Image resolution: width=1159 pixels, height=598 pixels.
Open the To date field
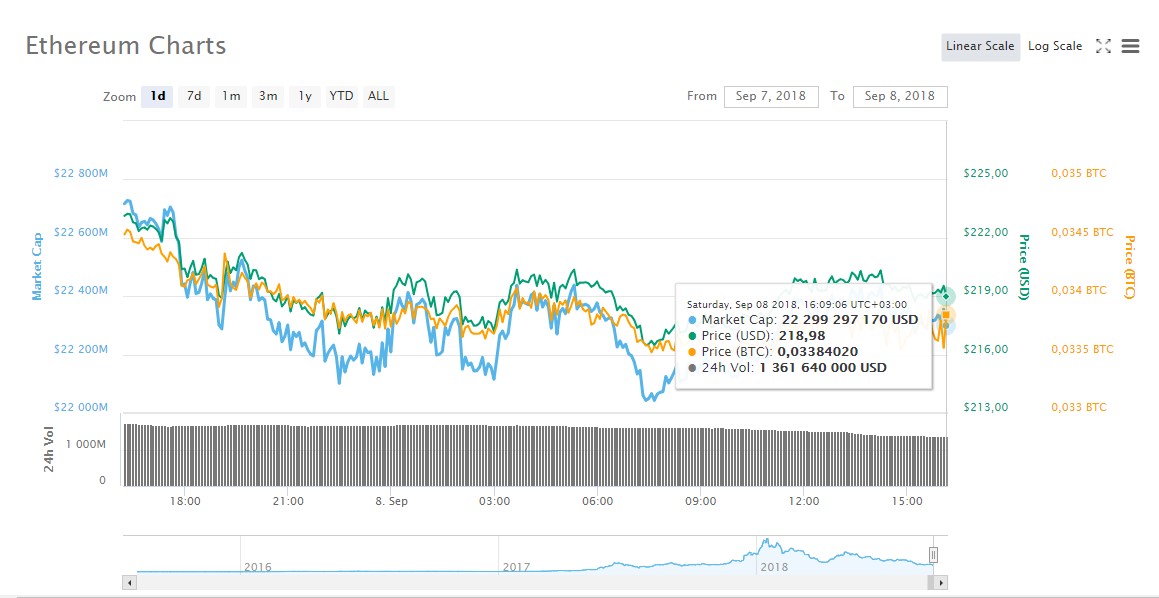tap(899, 96)
